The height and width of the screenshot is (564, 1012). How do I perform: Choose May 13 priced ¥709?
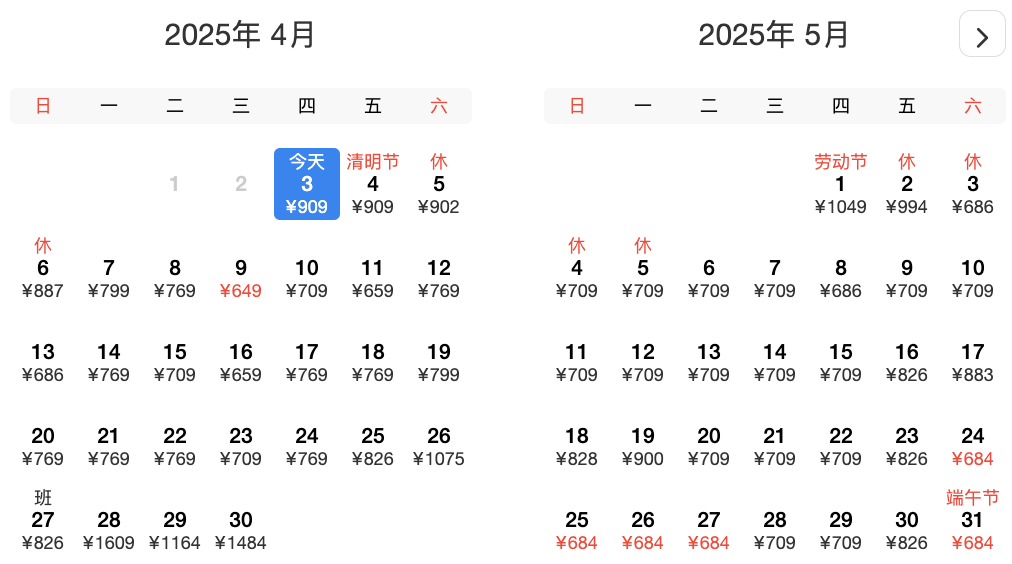[x=709, y=363]
